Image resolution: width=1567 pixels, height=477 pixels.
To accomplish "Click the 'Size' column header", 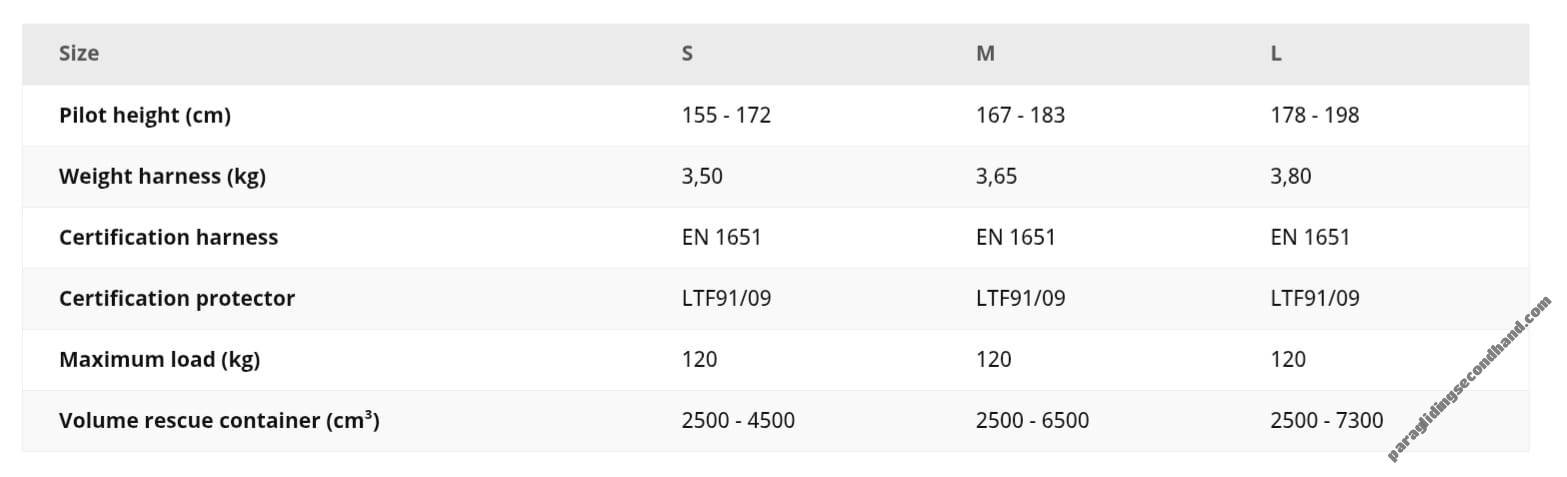I will [x=79, y=54].
